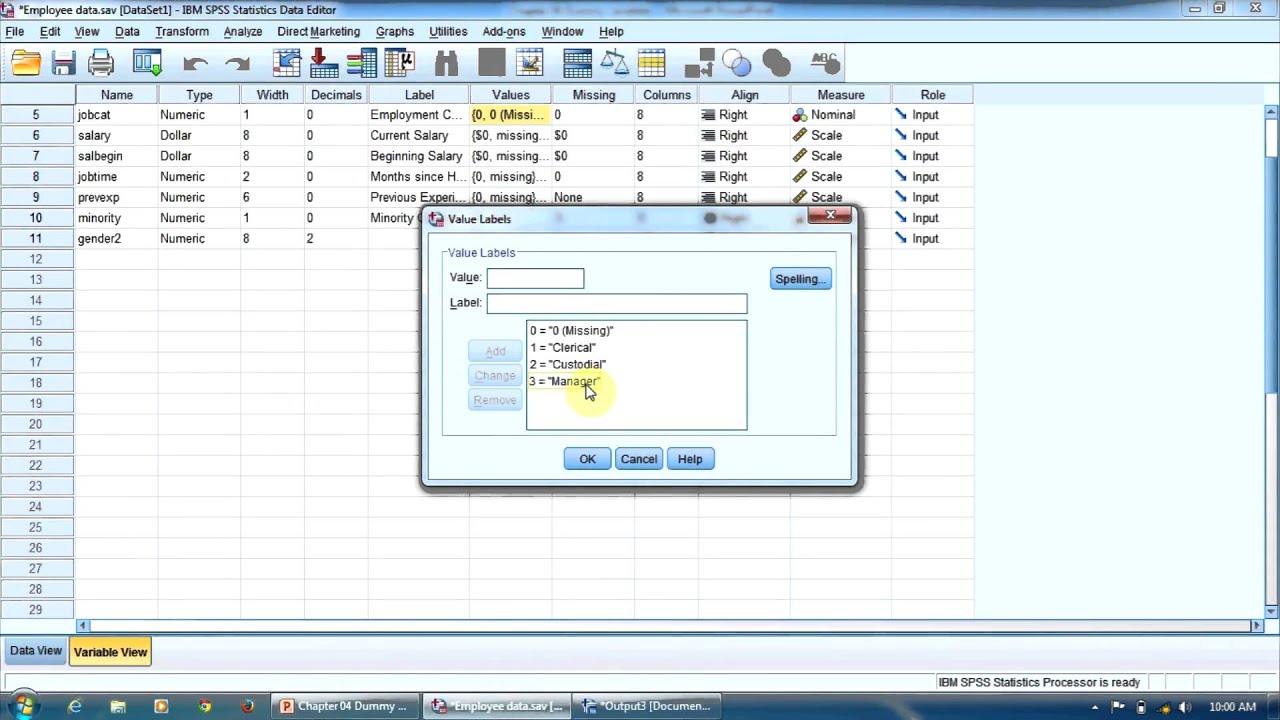Screen dimensions: 1280x720
Task: Open the Windows Start button
Action: (x=22, y=706)
